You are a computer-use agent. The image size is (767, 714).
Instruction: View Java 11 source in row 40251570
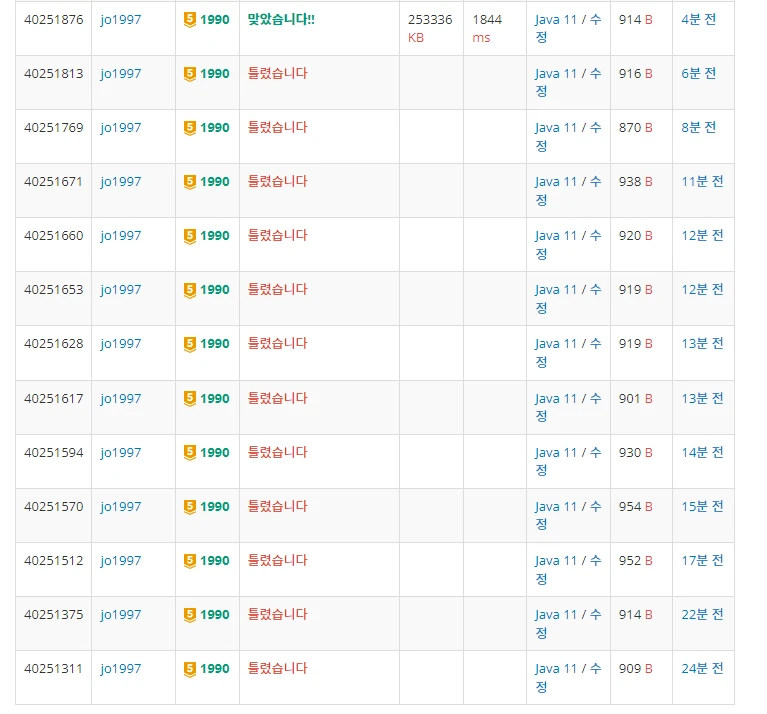pyautogui.click(x=556, y=507)
